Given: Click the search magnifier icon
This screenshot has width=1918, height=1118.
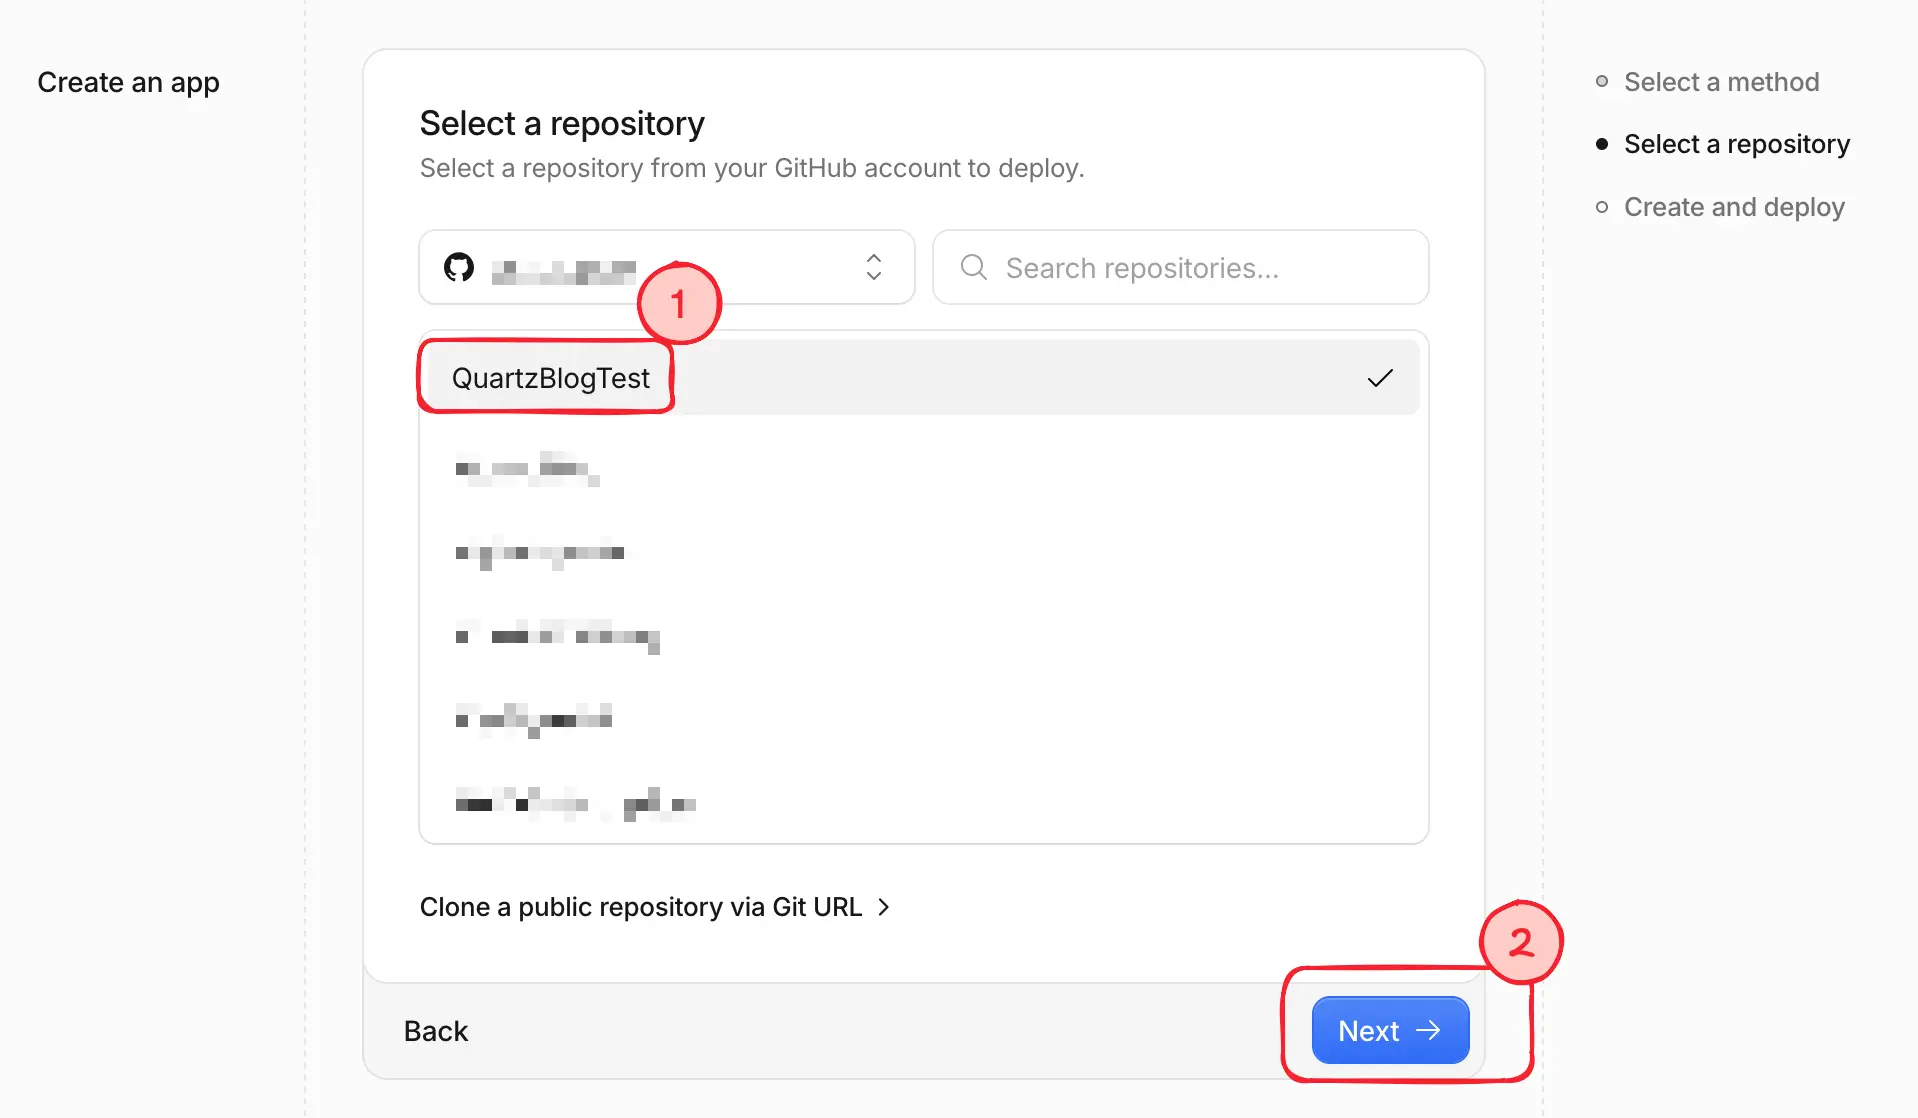Looking at the screenshot, I should click(973, 267).
